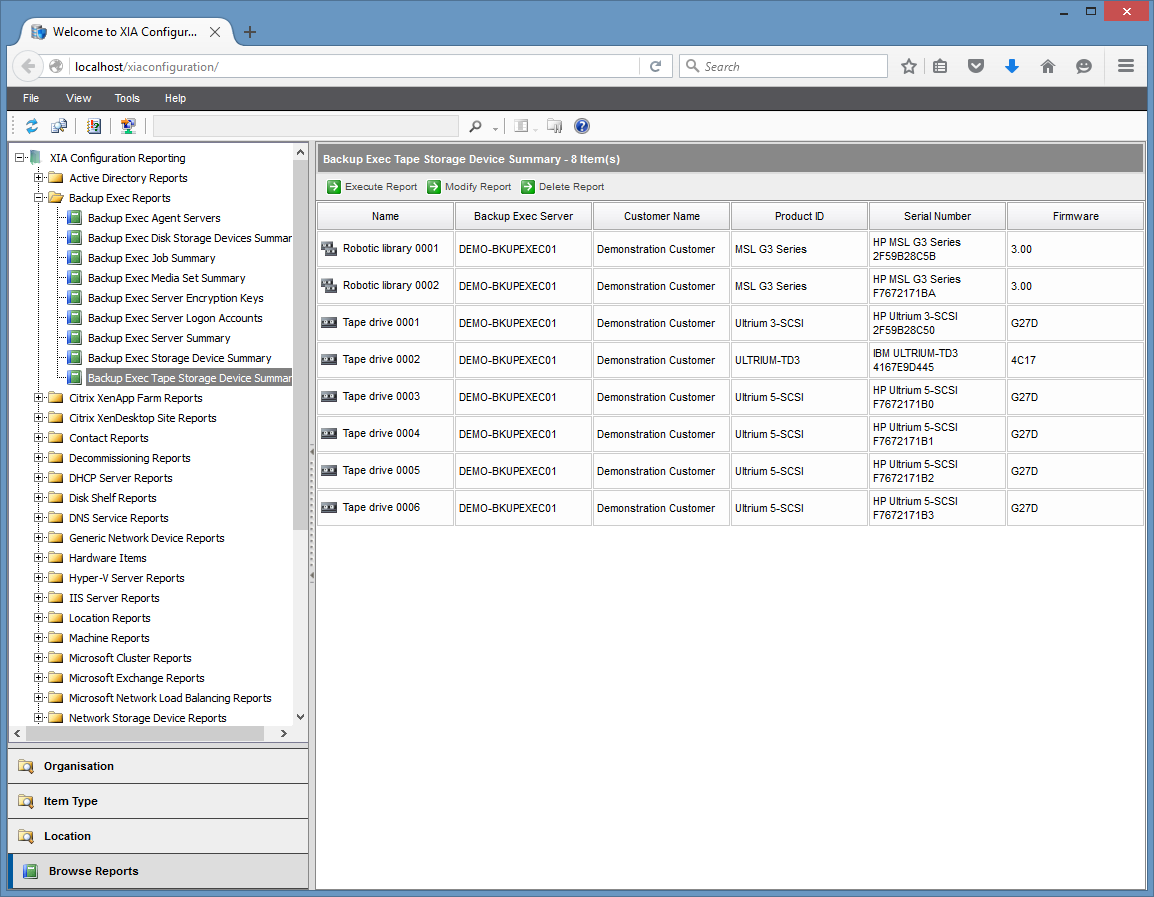Switch to the Organisation panel
Screen dimensions: 1154x897
coord(159,766)
